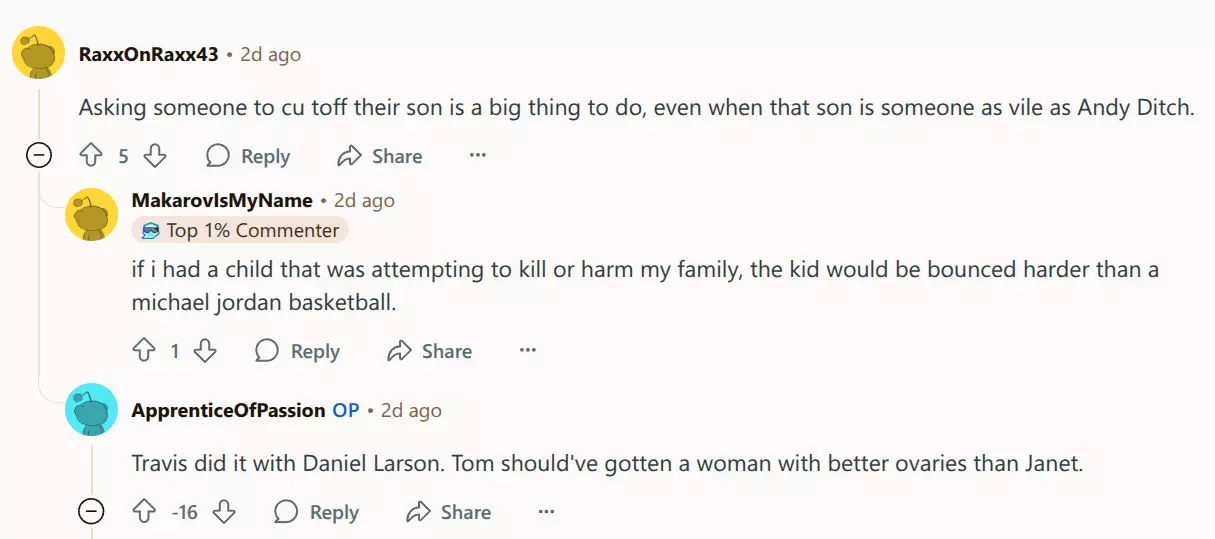Downvote RaxxOnRaxx43's comment
The width and height of the screenshot is (1215, 539).
(x=154, y=156)
